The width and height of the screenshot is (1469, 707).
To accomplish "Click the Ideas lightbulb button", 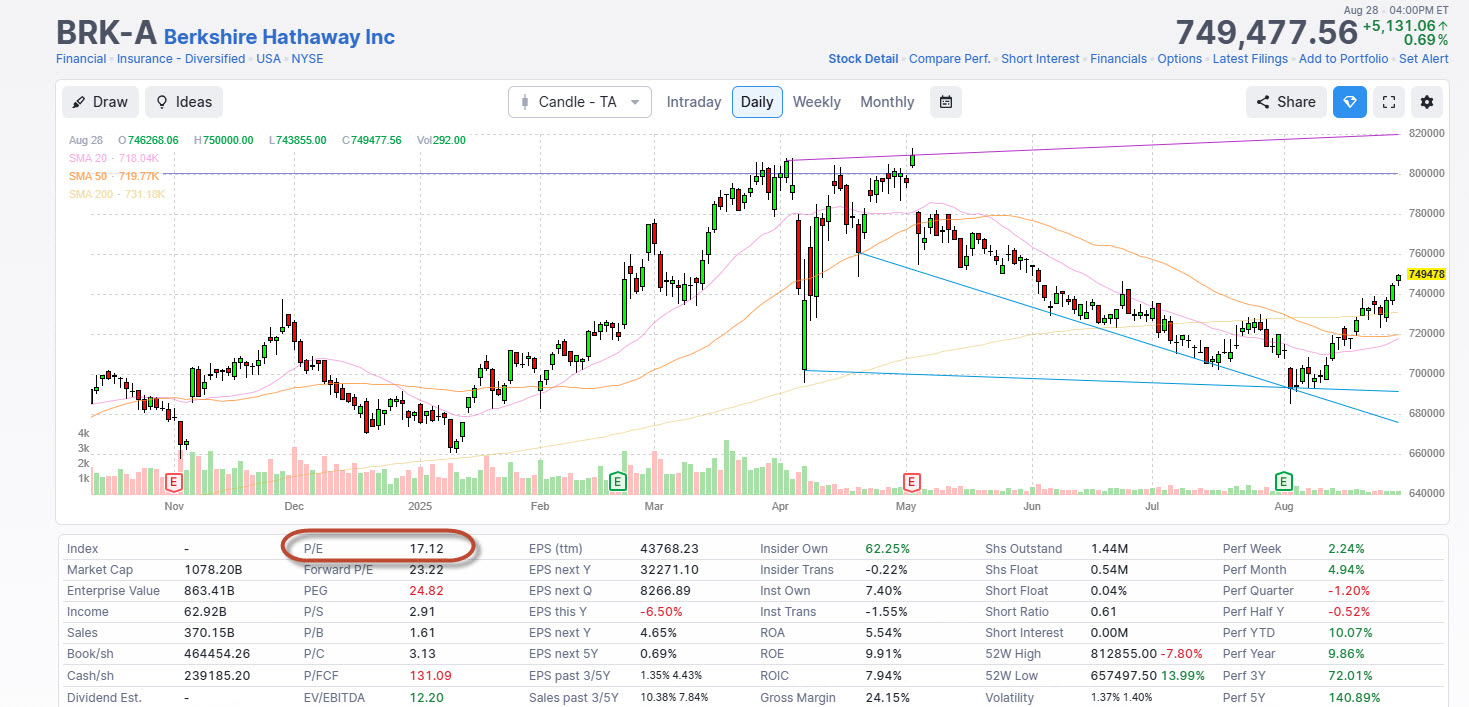I will [183, 102].
